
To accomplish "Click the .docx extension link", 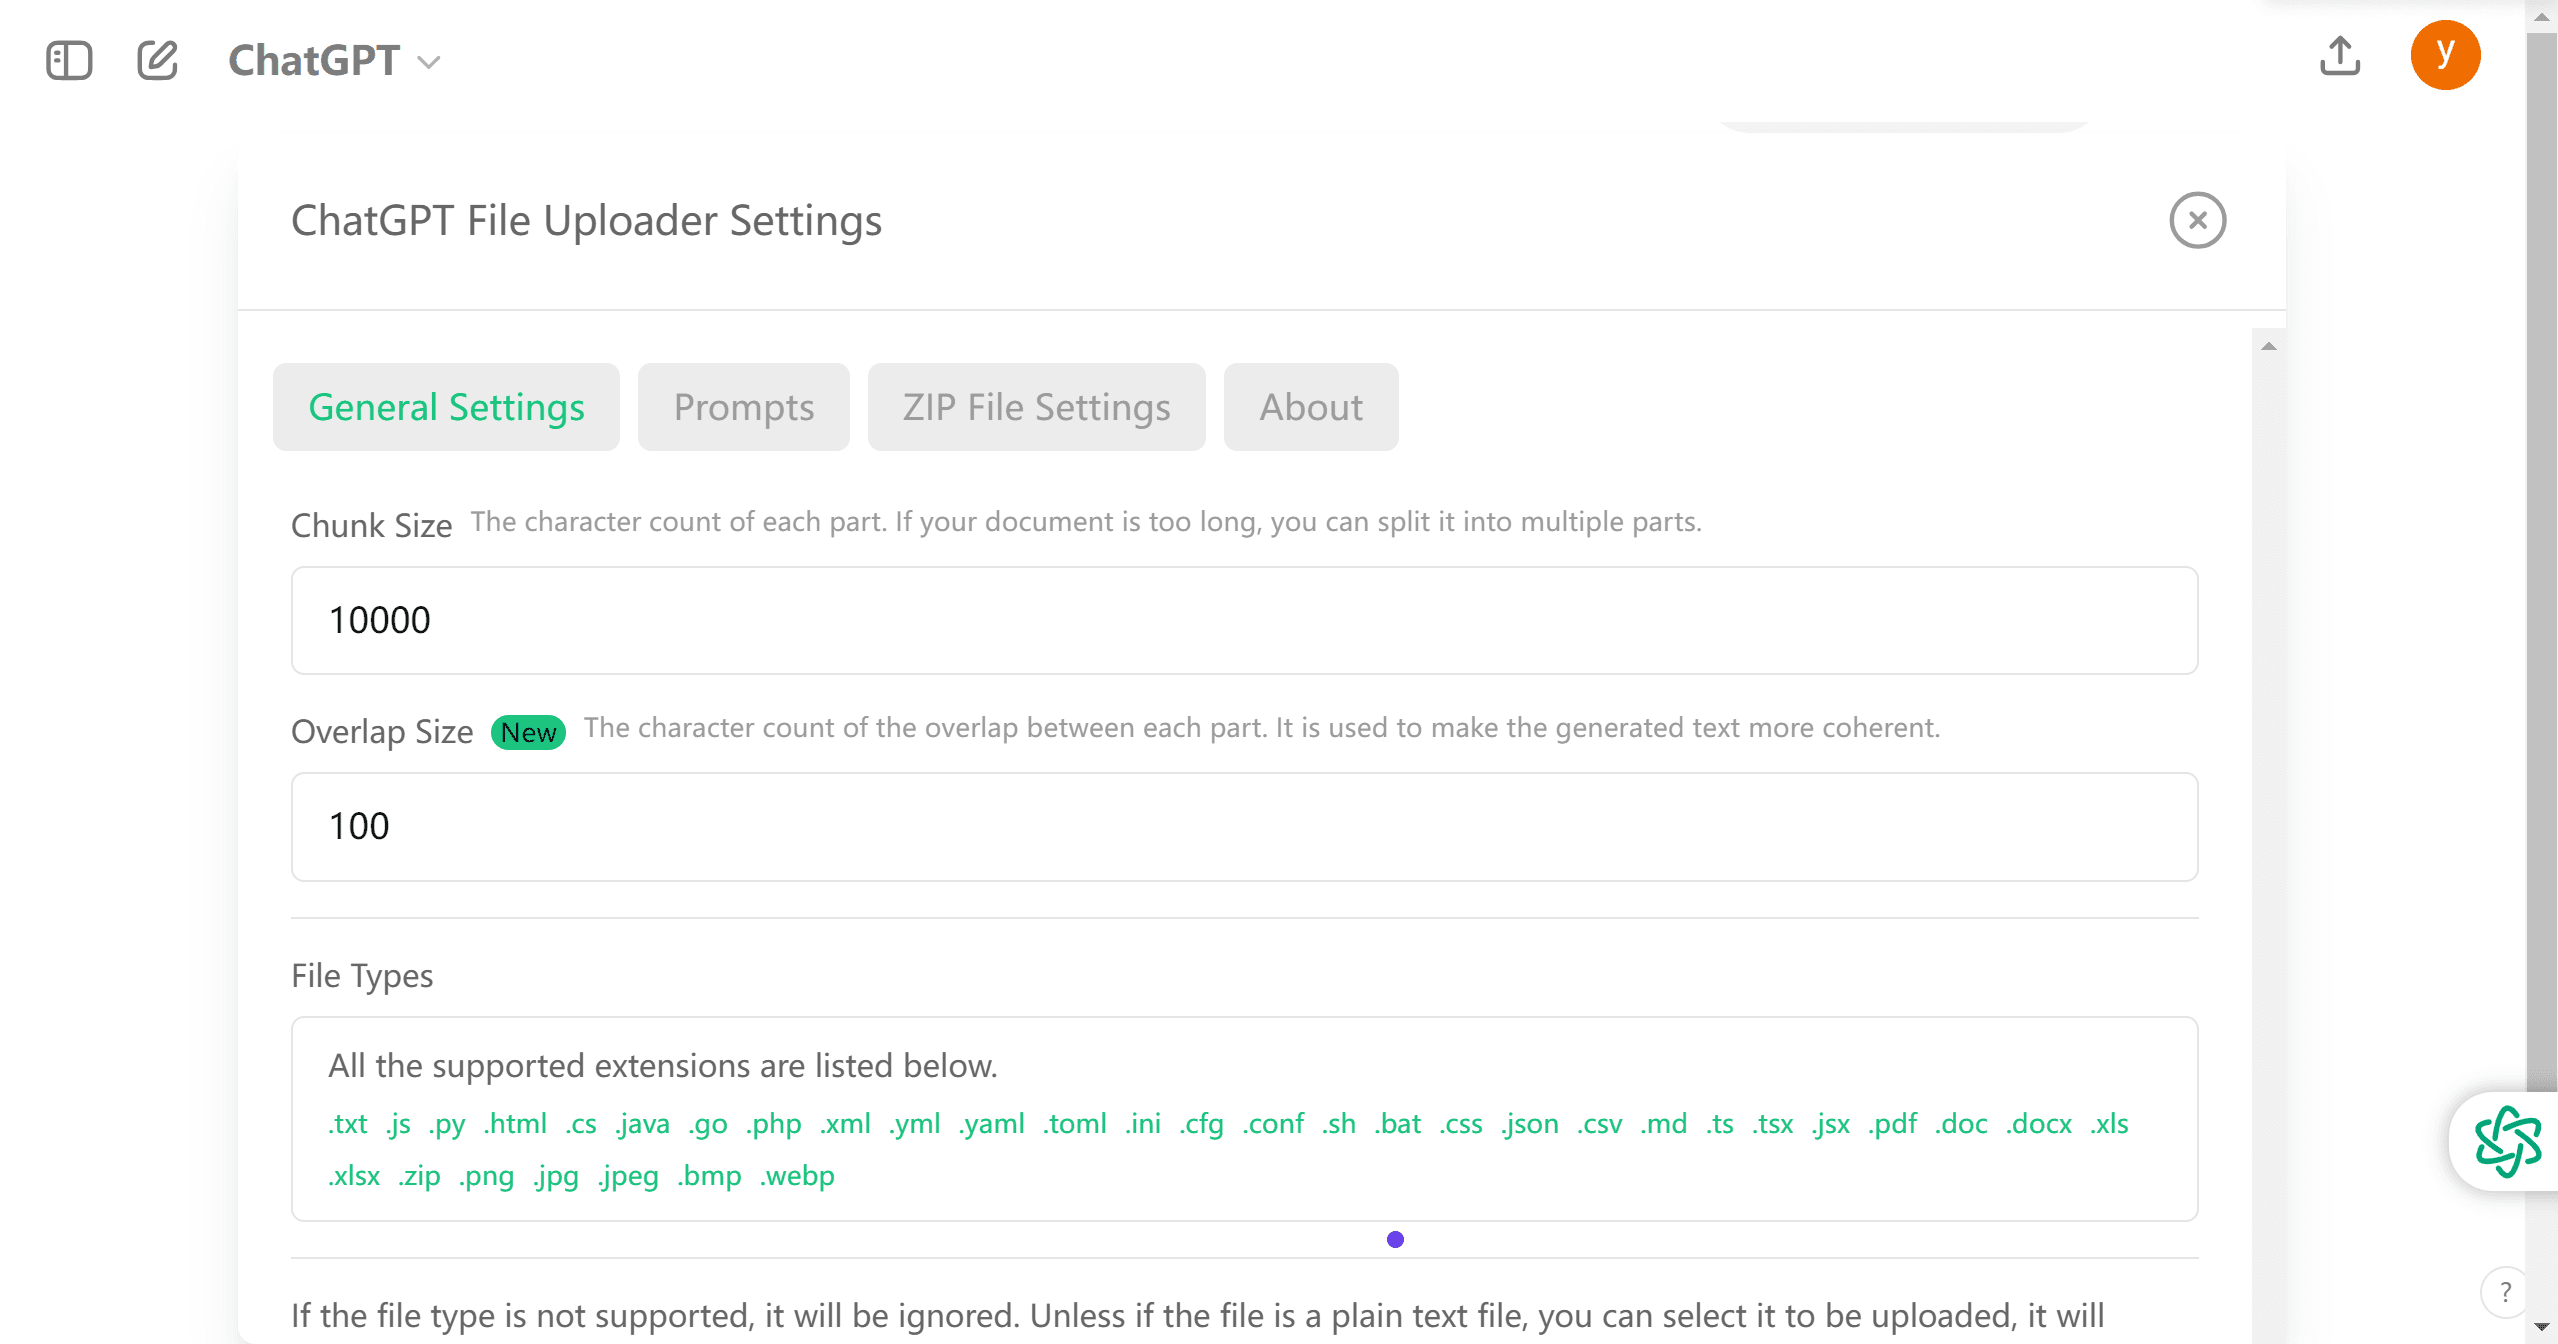I will 2038,1124.
